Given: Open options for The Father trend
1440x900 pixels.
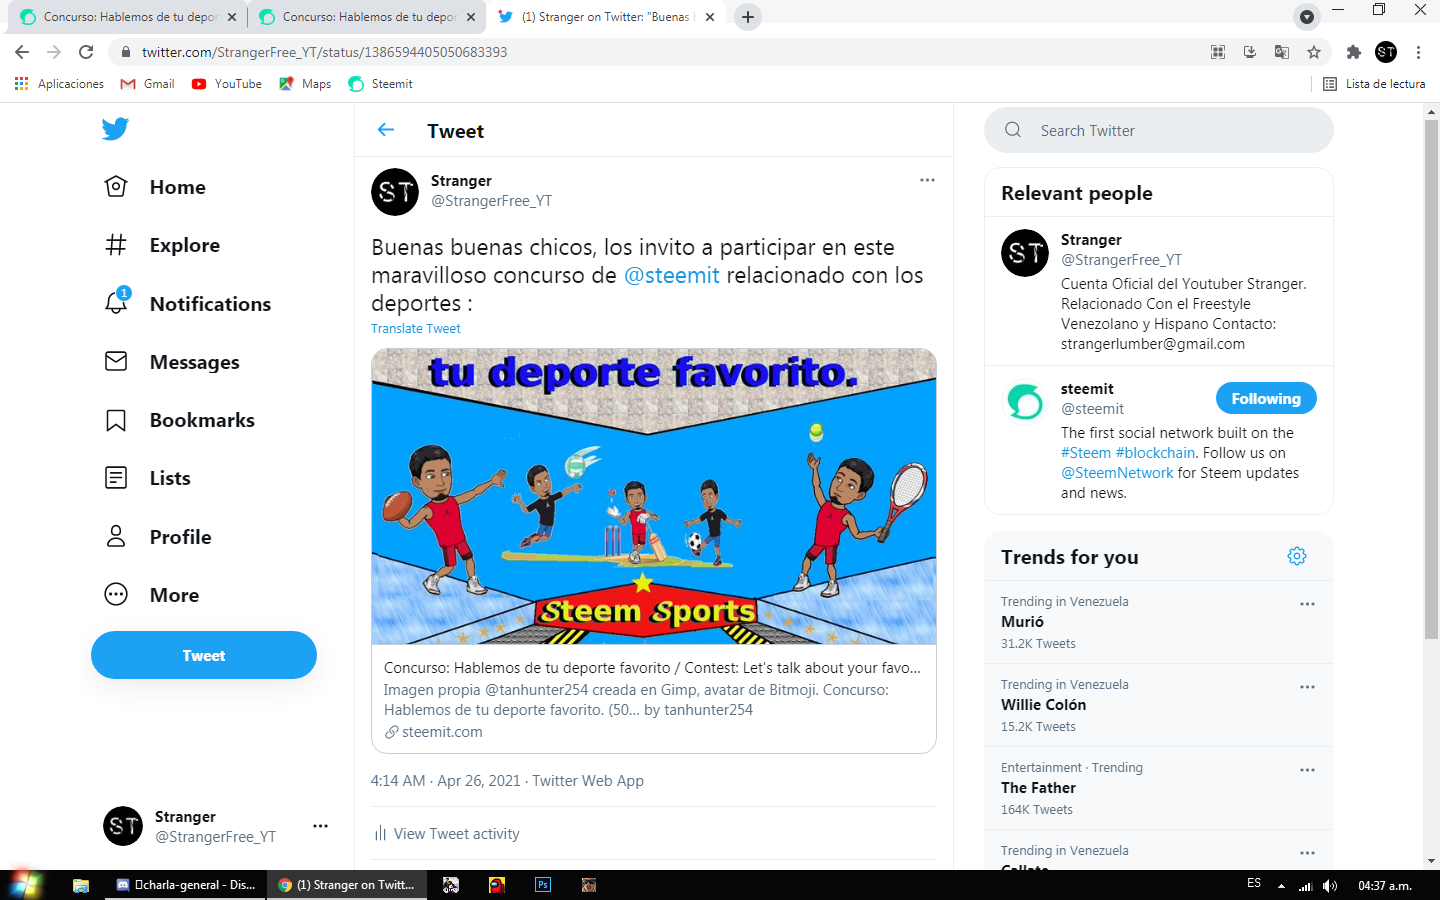Looking at the screenshot, I should [x=1307, y=770].
